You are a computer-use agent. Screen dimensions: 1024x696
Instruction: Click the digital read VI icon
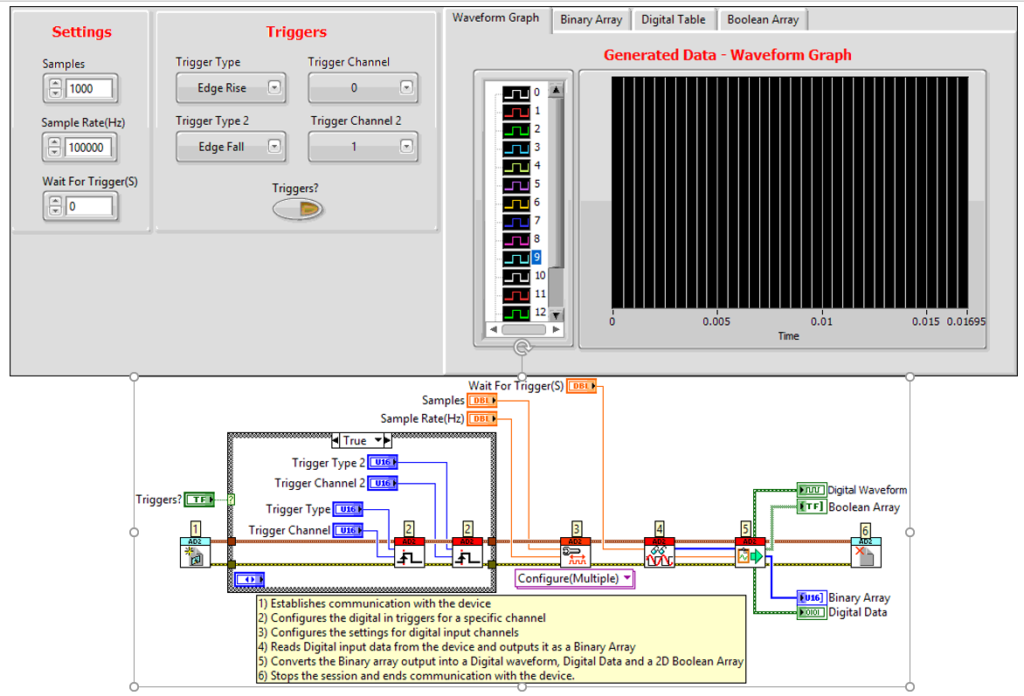point(659,552)
